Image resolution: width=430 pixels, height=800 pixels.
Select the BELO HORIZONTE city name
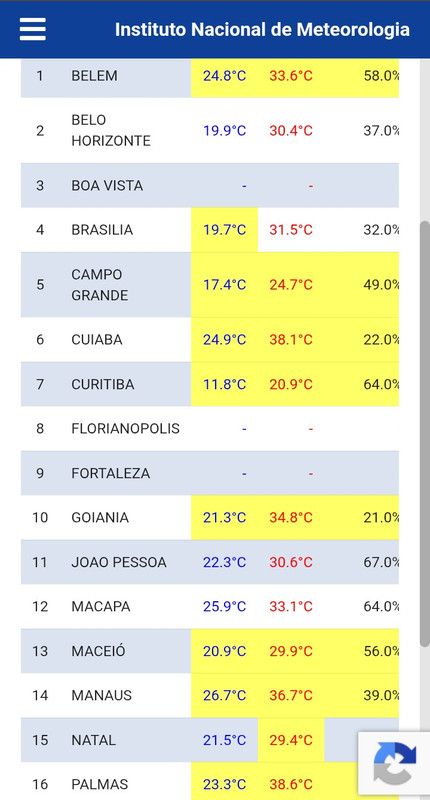111,131
